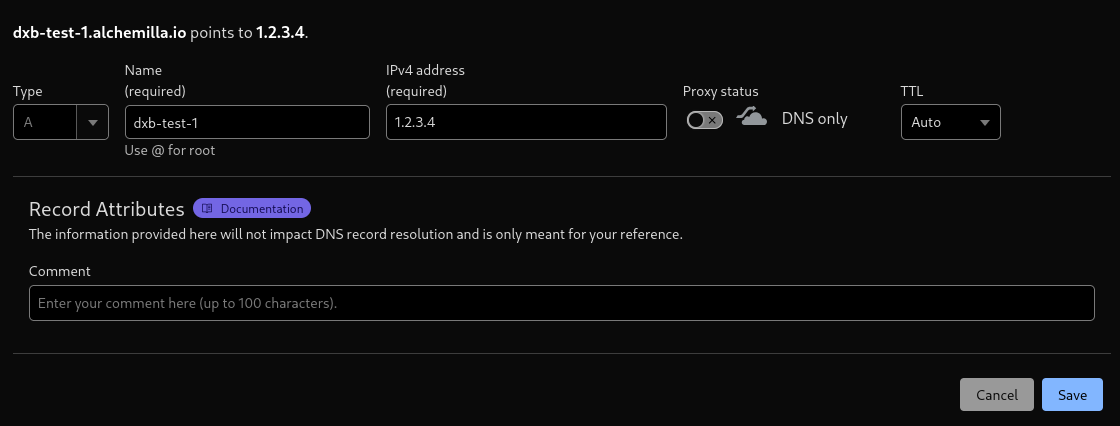Click the TTL dropdown caret arrow
Image resolution: width=1120 pixels, height=426 pixels.
(x=985, y=122)
